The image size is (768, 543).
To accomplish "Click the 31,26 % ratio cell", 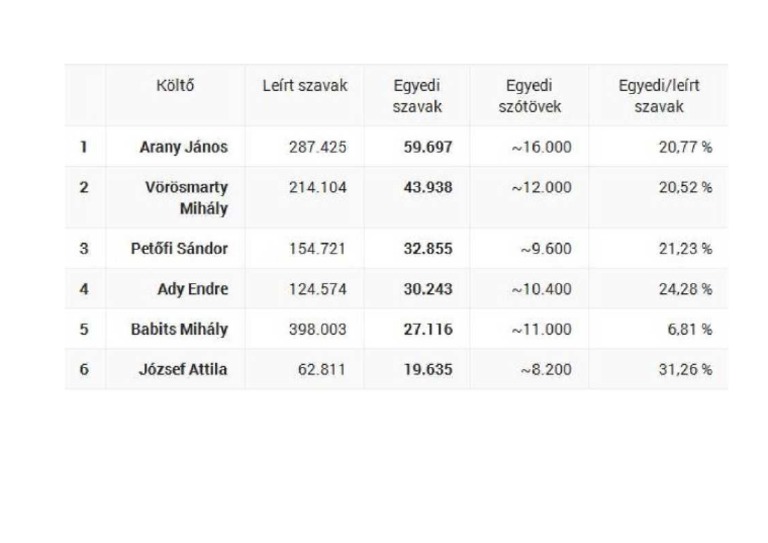I will [x=685, y=369].
